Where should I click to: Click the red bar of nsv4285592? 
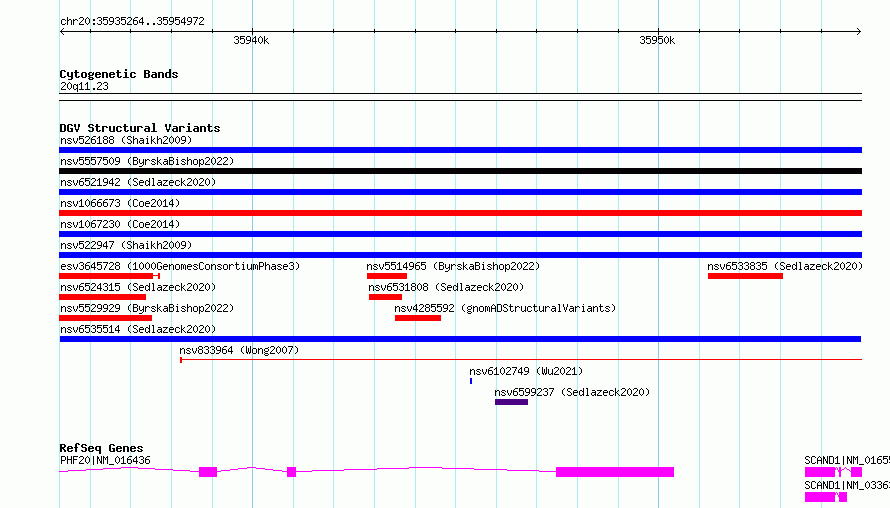point(418,318)
